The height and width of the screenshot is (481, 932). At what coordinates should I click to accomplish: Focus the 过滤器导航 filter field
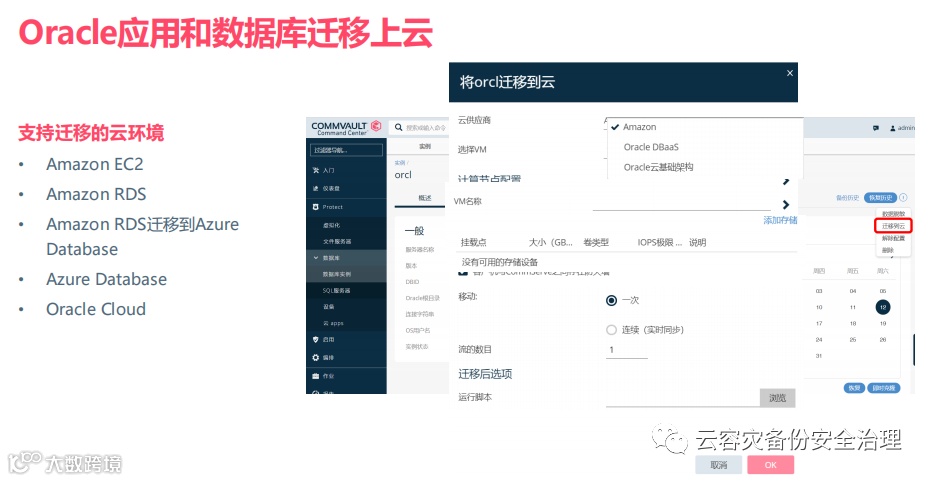(x=346, y=150)
